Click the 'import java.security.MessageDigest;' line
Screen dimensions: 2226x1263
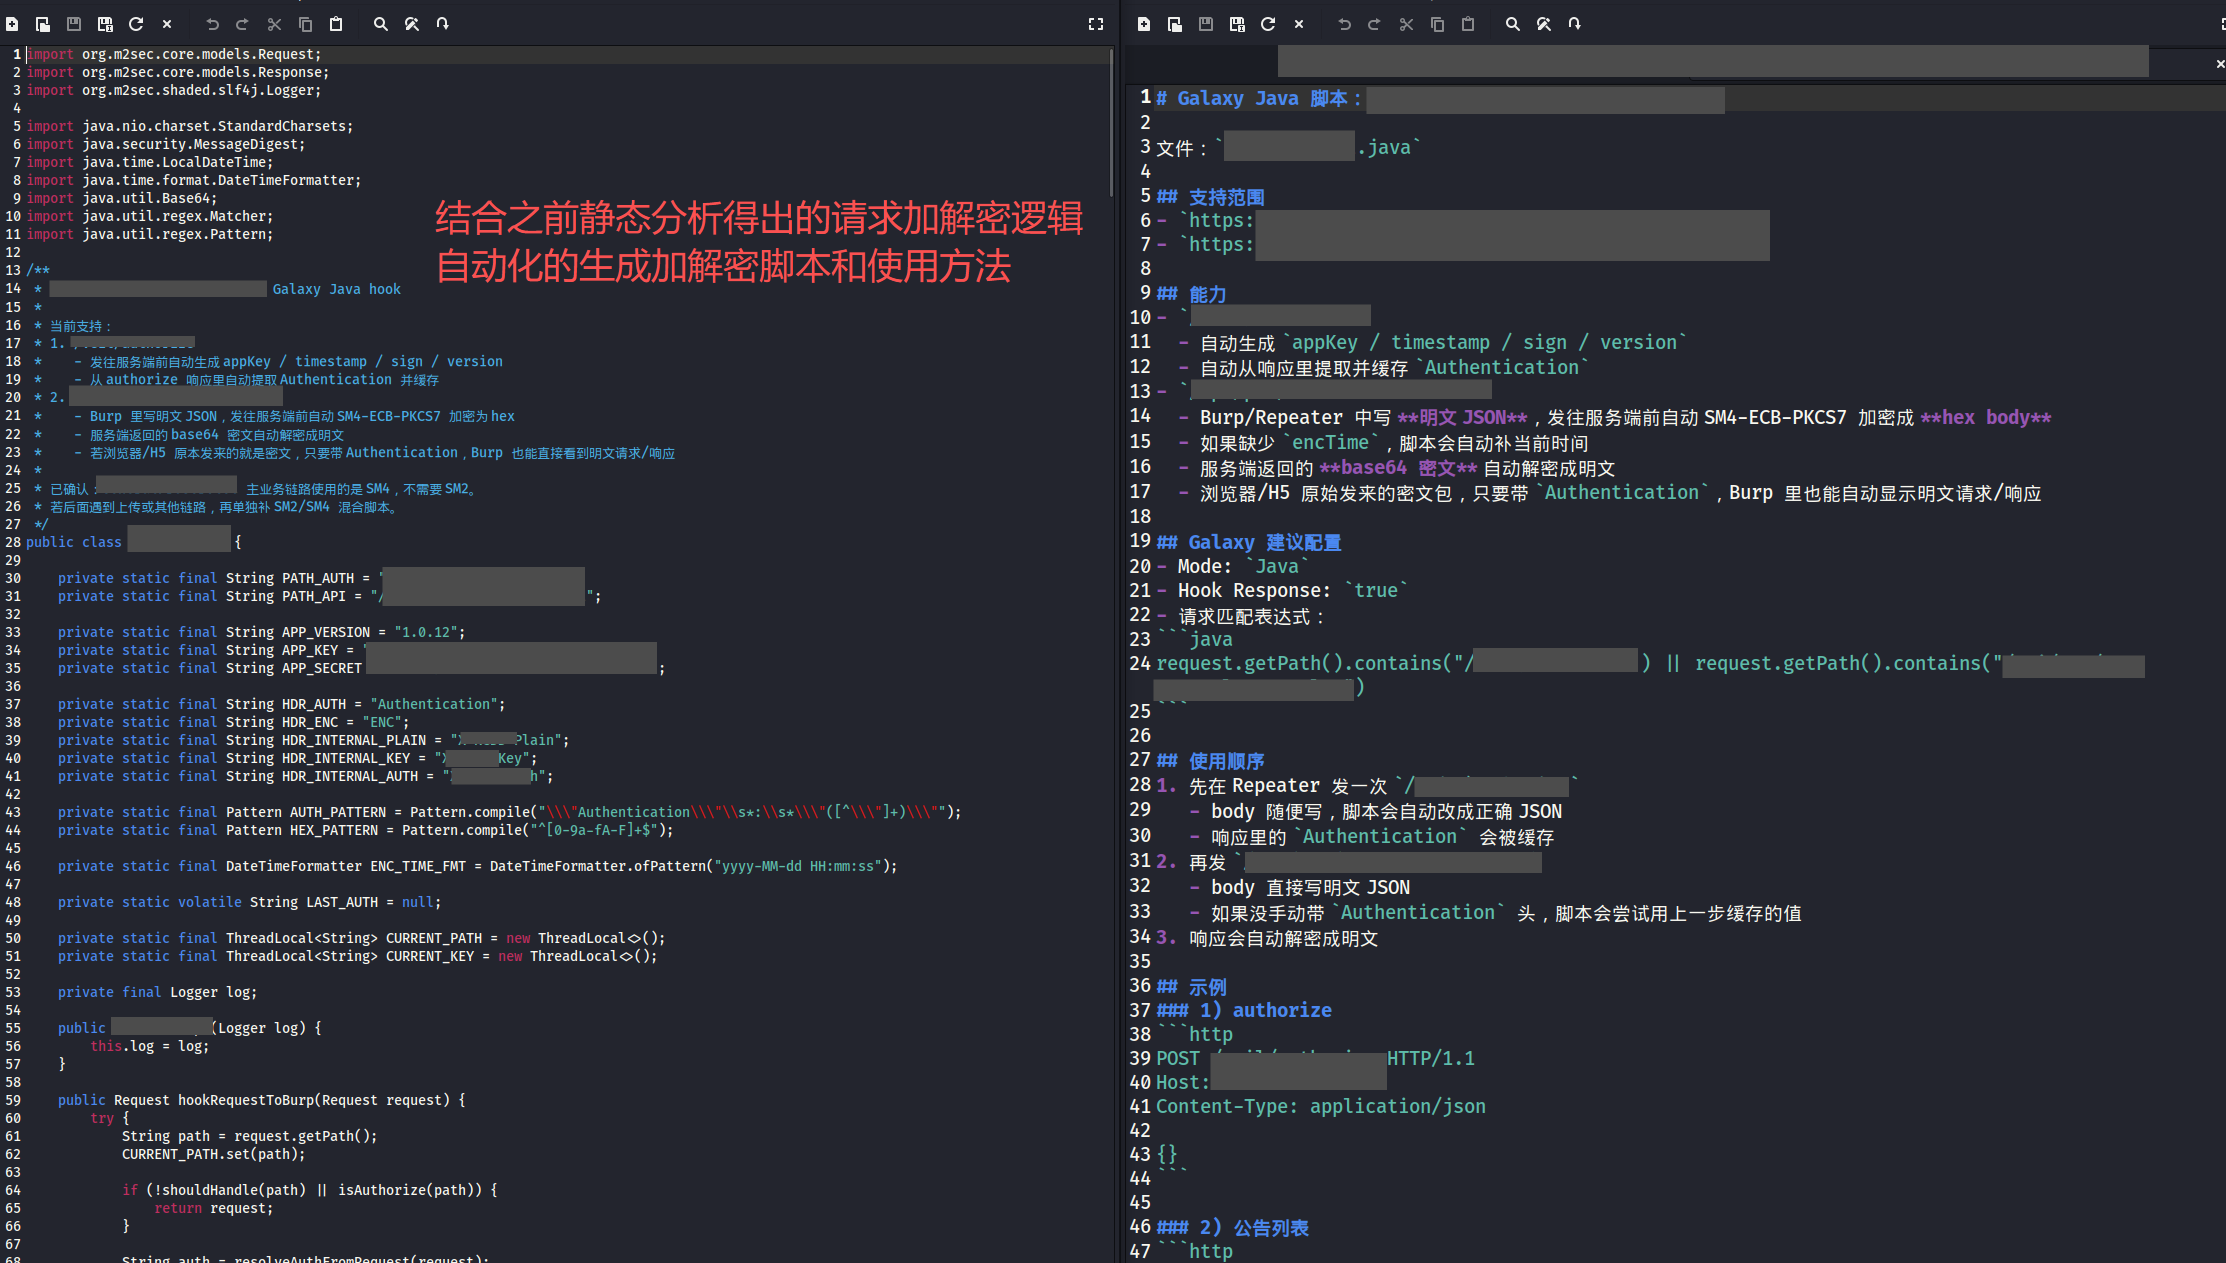(x=166, y=144)
